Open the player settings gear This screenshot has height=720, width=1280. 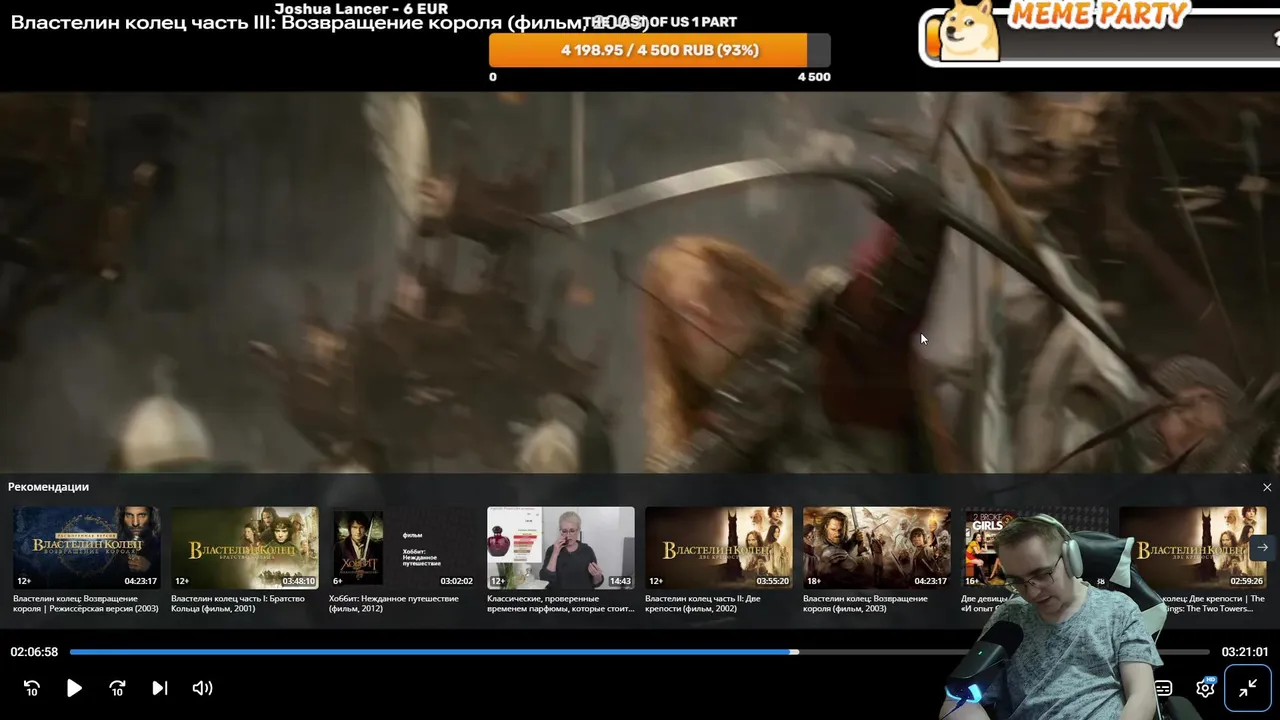[1205, 688]
